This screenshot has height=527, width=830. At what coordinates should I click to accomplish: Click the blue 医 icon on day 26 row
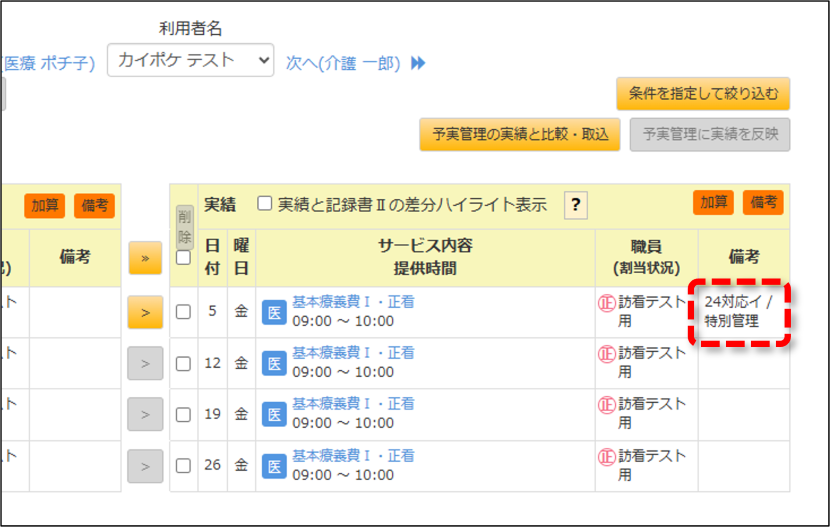pos(274,466)
